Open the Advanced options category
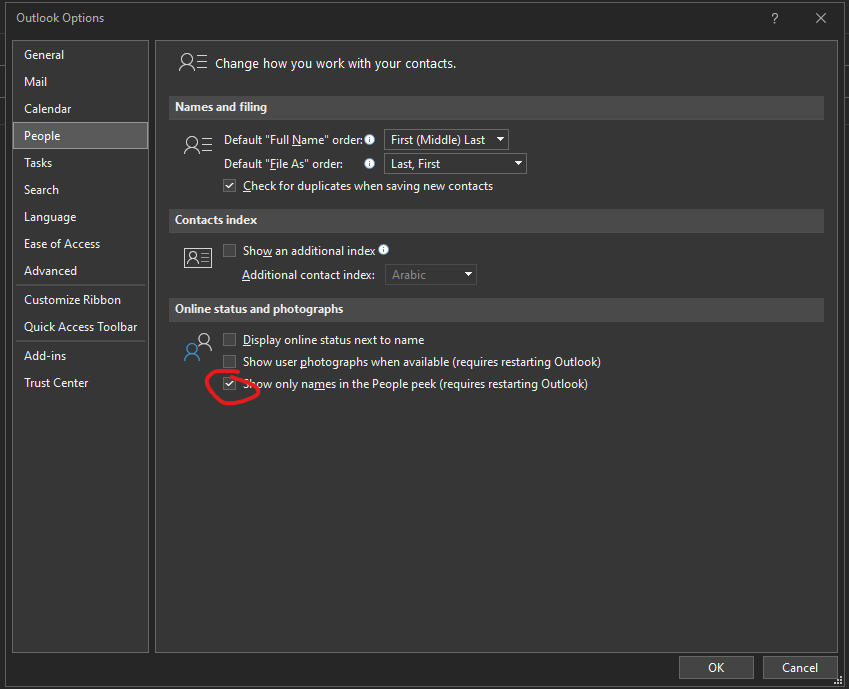The image size is (849, 689). click(x=80, y=271)
